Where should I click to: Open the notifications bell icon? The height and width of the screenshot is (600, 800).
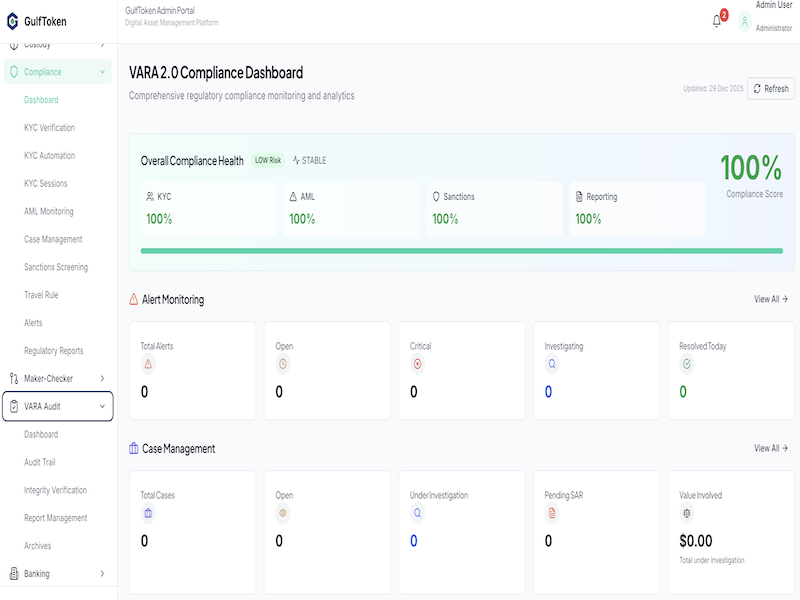(x=716, y=21)
